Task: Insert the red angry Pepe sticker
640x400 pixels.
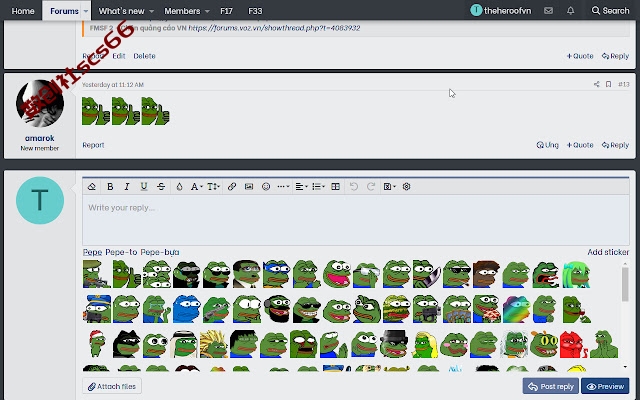Action: 573,344
